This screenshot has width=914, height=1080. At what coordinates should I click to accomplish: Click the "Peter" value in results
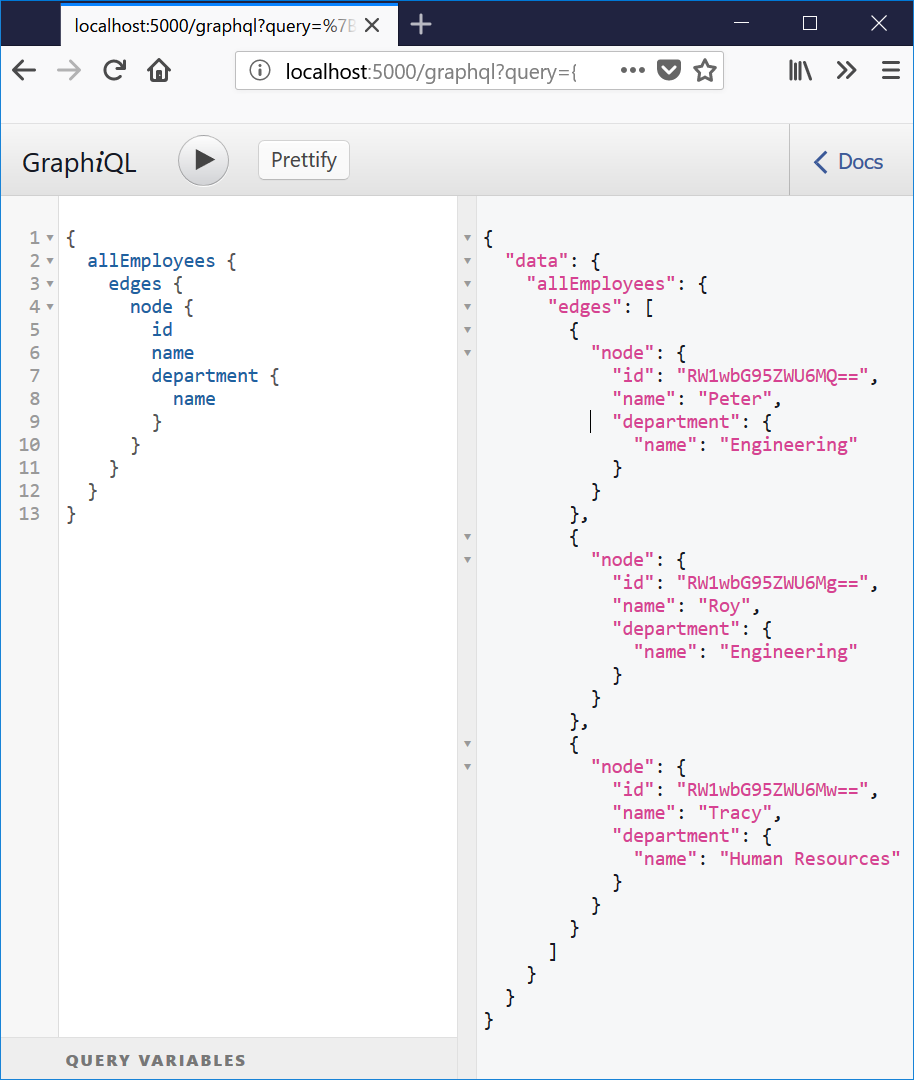click(735, 399)
